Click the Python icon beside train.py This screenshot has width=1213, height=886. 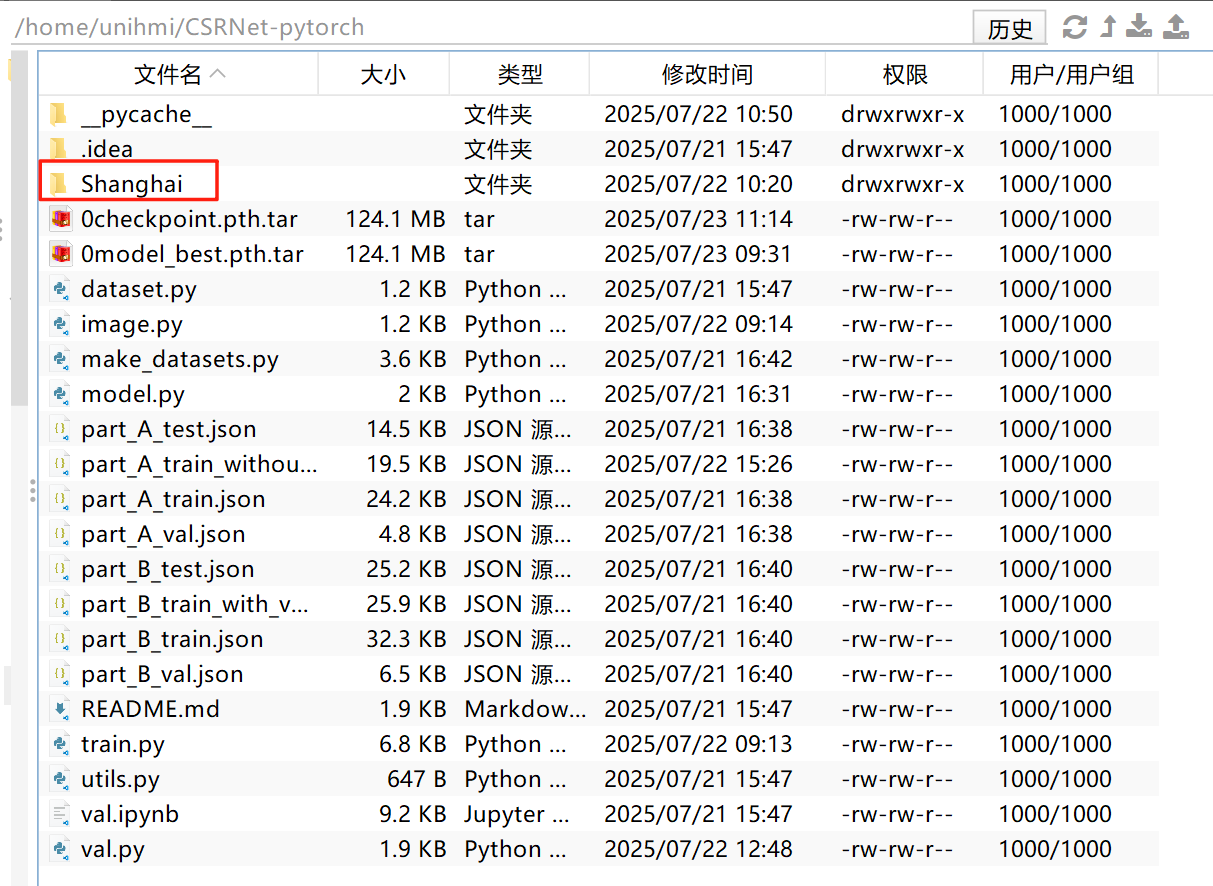60,744
